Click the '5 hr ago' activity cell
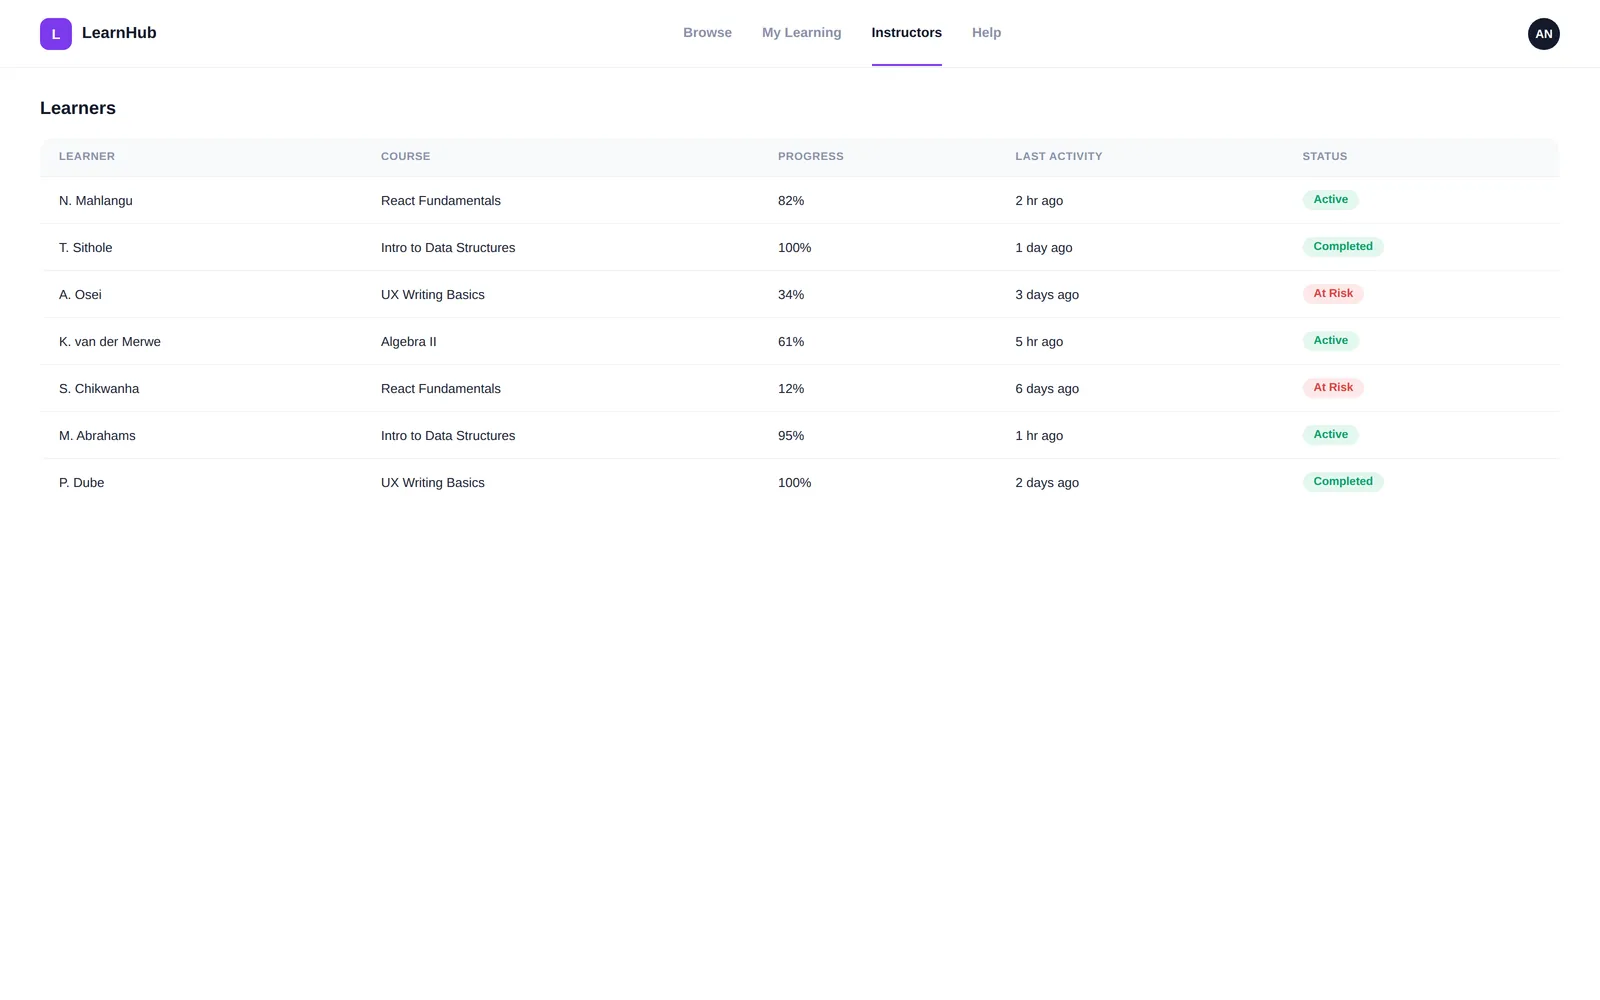The height and width of the screenshot is (1000, 1600). (1039, 342)
